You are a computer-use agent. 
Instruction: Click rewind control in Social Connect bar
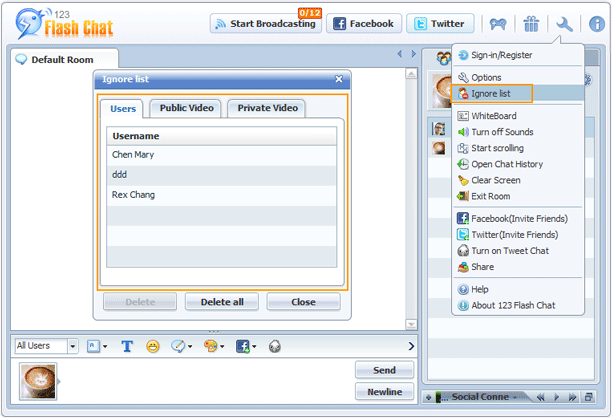pyautogui.click(x=541, y=397)
